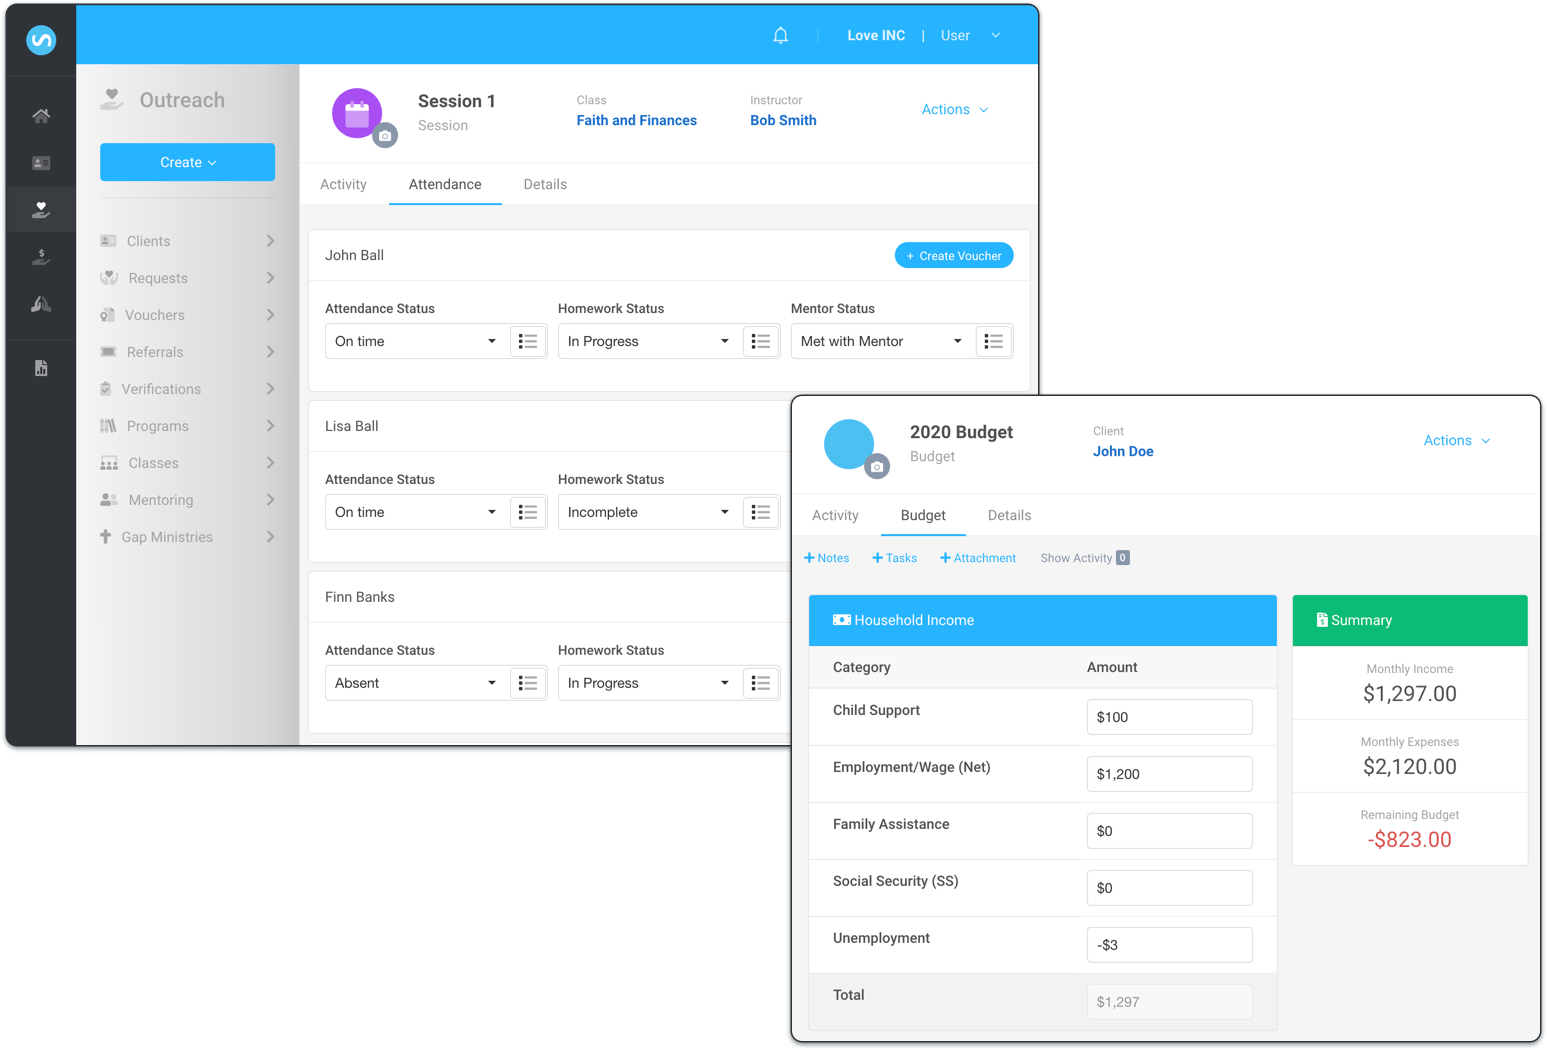
Task: Expand the Create dropdown button
Action: tap(187, 162)
